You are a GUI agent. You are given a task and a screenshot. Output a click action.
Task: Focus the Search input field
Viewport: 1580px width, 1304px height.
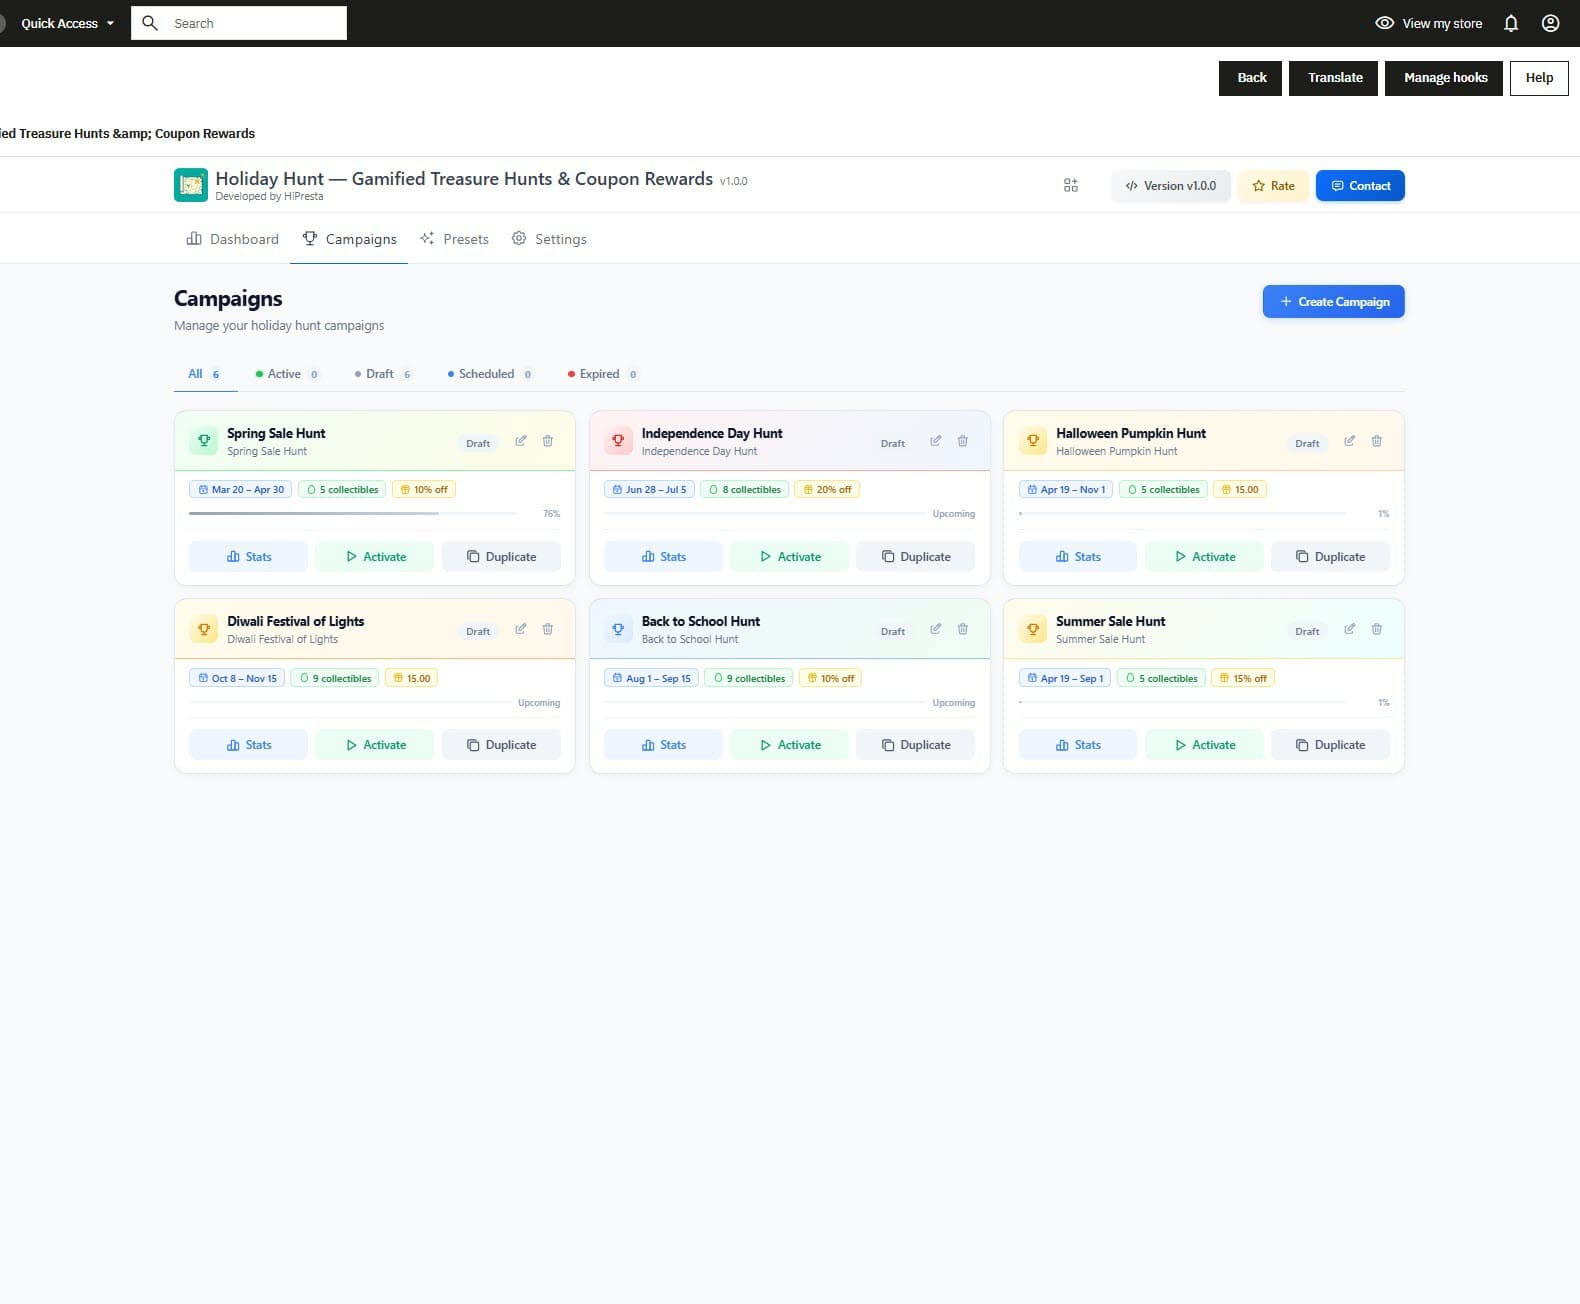tap(239, 23)
